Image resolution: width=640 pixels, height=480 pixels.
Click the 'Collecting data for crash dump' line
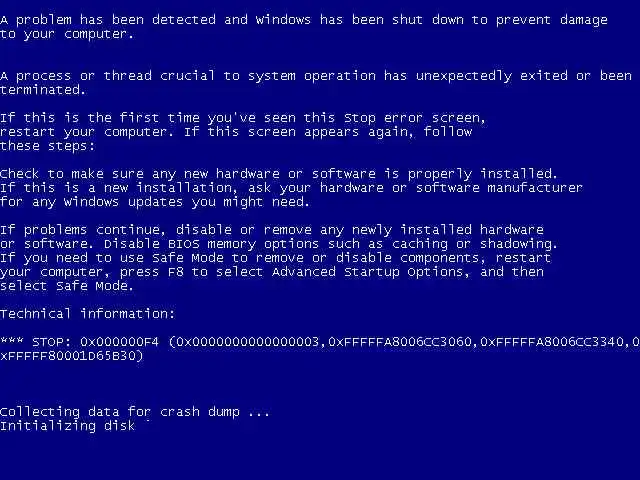135,412
